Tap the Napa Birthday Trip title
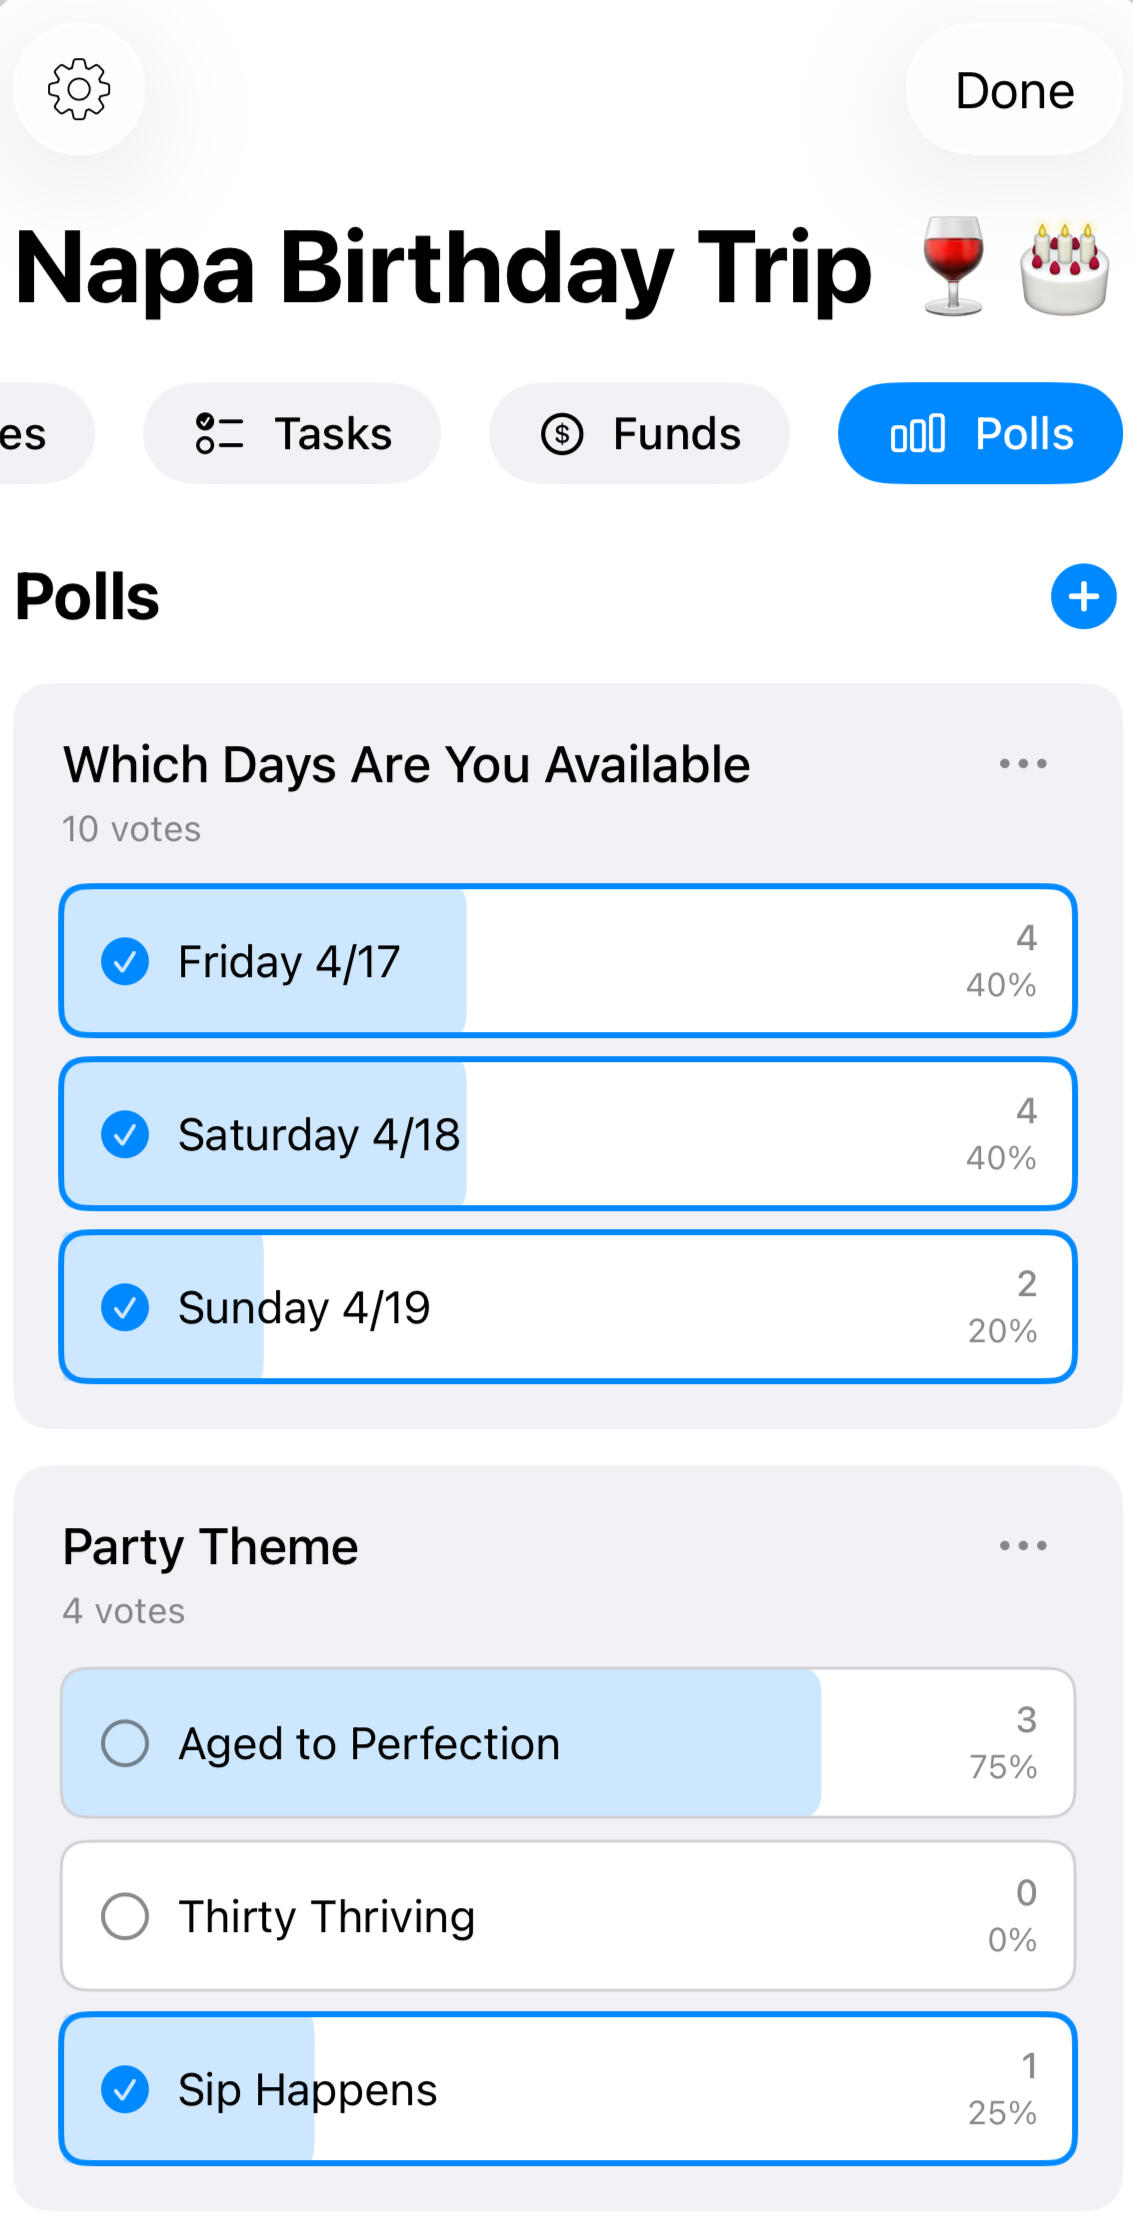 click(x=444, y=268)
